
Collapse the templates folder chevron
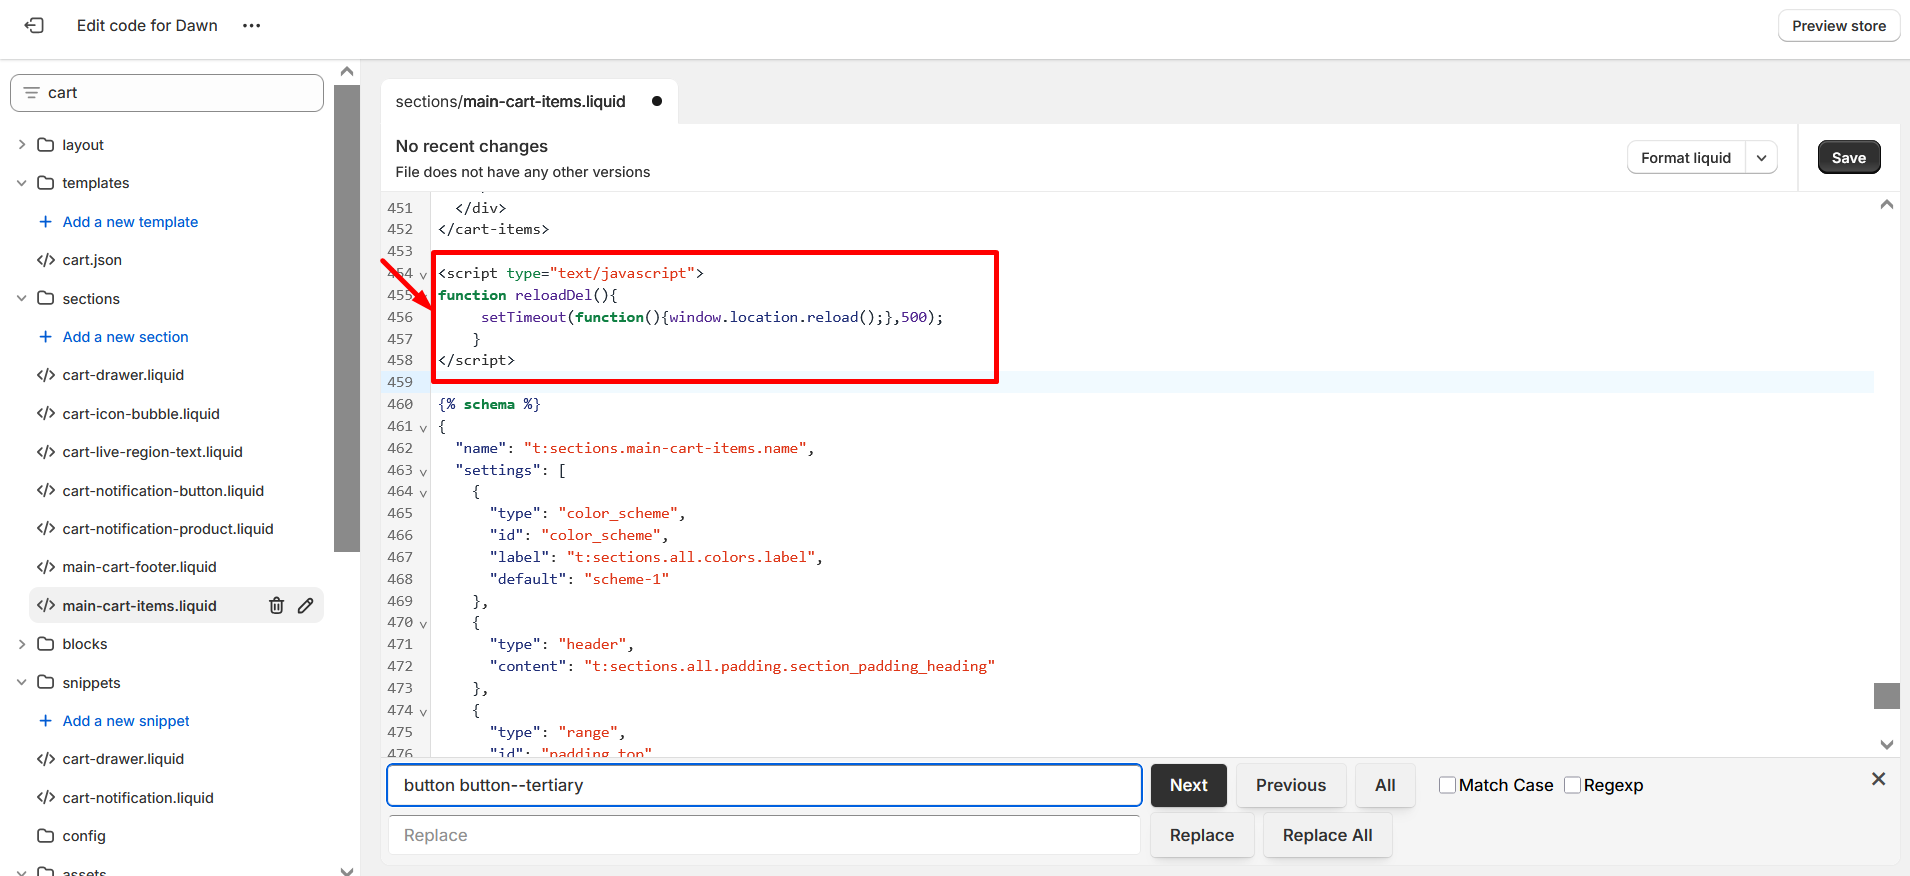point(22,183)
